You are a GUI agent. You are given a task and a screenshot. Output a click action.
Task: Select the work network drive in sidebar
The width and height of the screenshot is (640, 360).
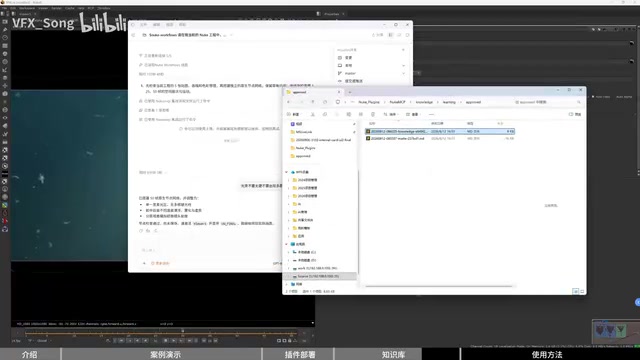click(317, 268)
